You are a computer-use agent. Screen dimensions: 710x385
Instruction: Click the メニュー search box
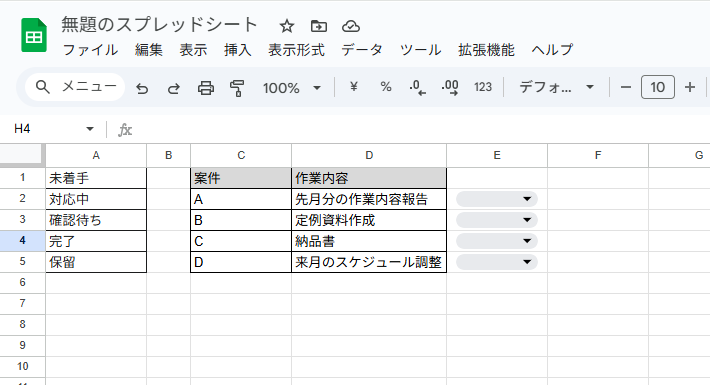pyautogui.click(x=75, y=87)
